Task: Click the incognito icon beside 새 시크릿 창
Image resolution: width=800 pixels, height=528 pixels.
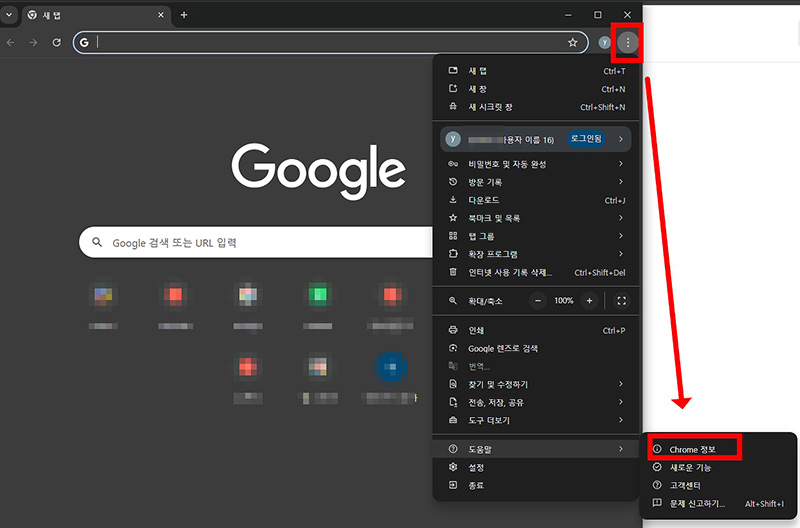Action: pyautogui.click(x=453, y=107)
